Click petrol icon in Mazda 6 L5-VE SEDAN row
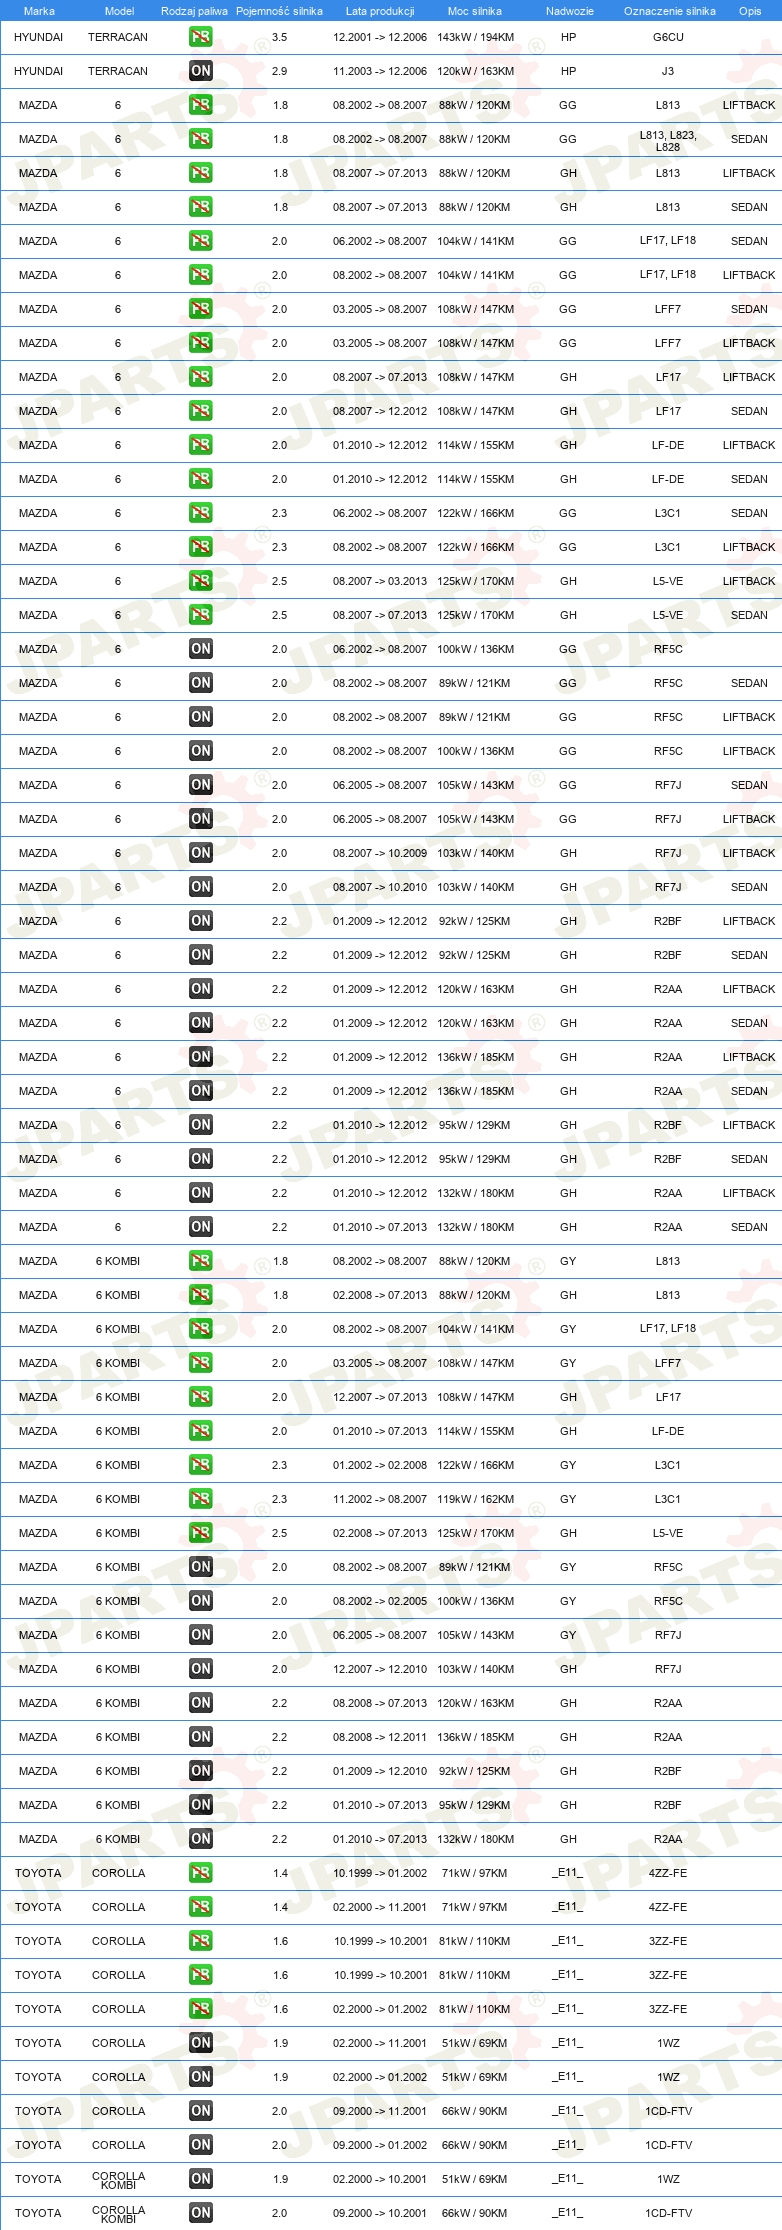This screenshot has width=782, height=2230. pos(201,615)
